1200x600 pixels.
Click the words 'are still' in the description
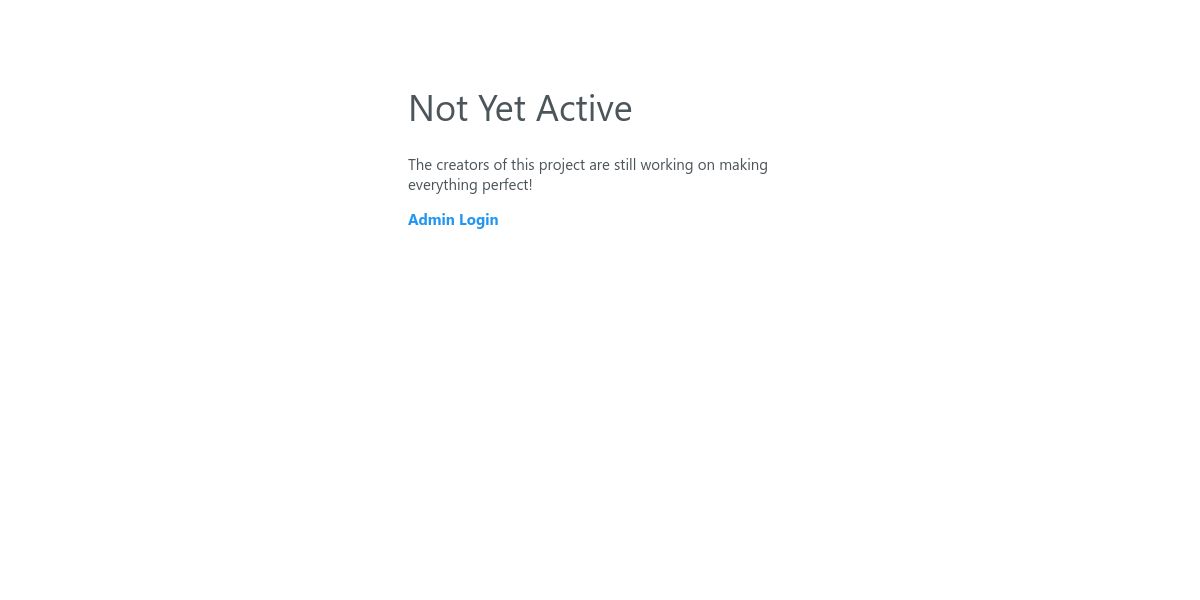click(x=612, y=165)
